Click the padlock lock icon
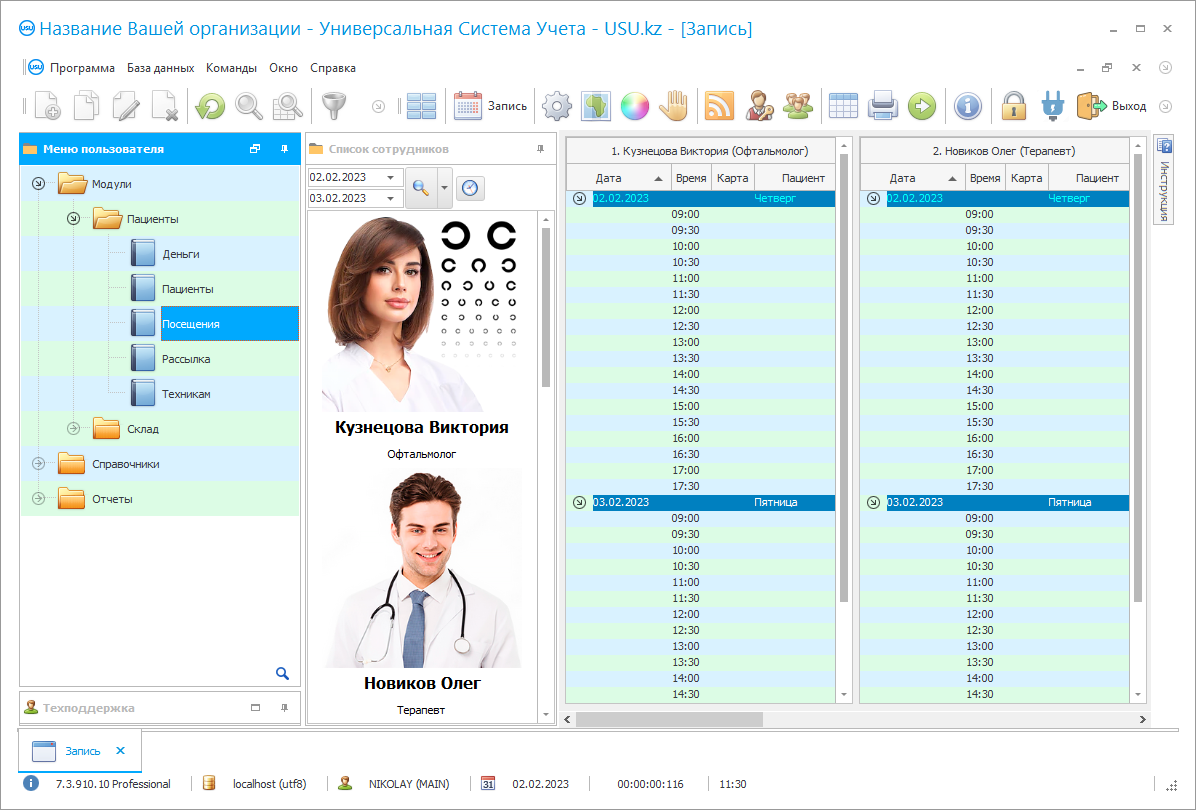The height and width of the screenshot is (810, 1196). pyautogui.click(x=1014, y=106)
